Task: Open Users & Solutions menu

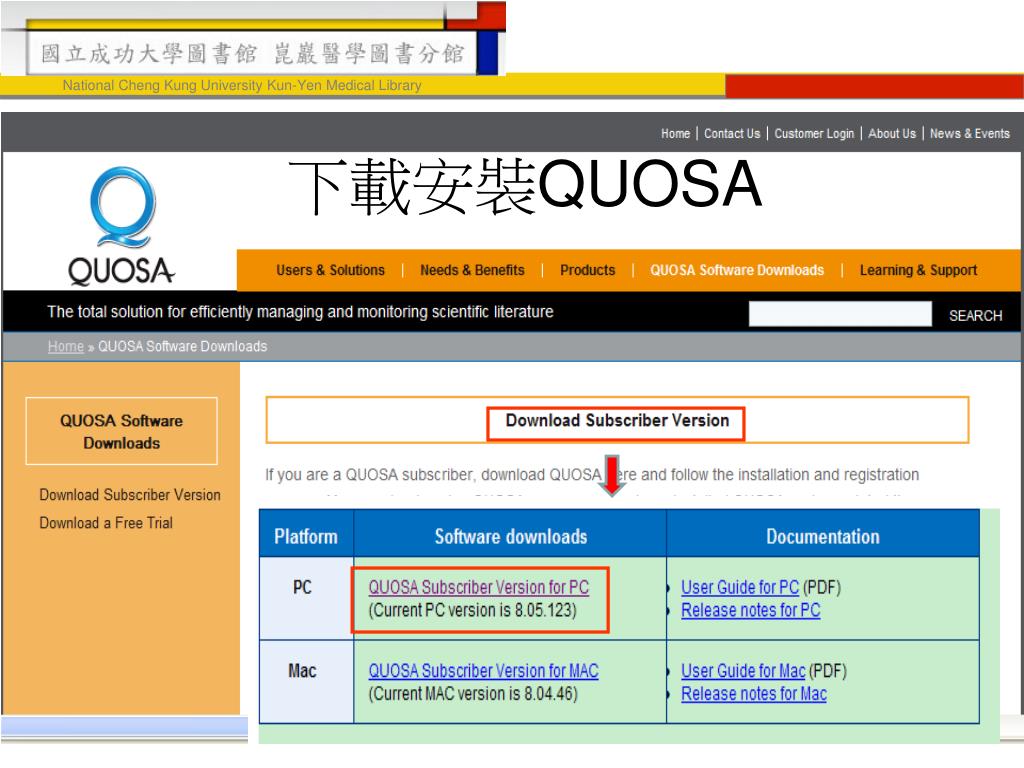Action: coord(330,270)
